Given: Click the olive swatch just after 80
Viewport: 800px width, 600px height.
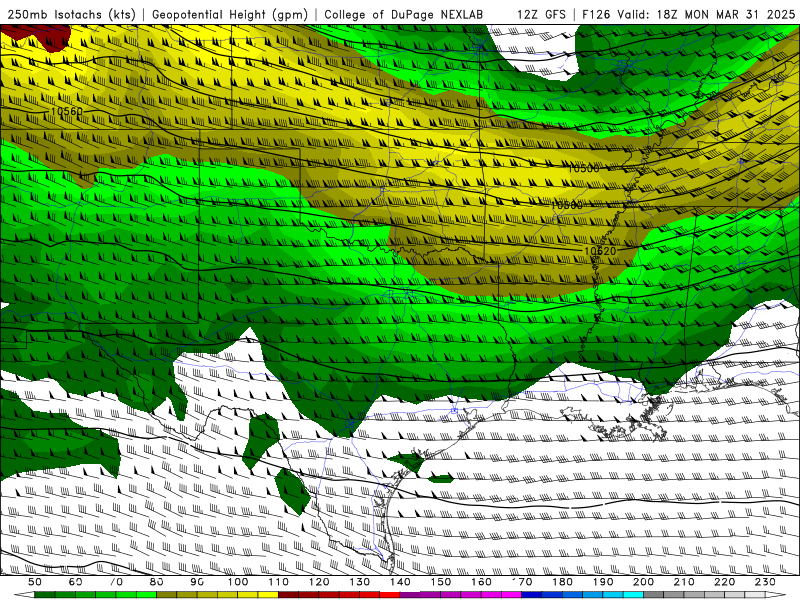Looking at the screenshot, I should click(x=167, y=595).
